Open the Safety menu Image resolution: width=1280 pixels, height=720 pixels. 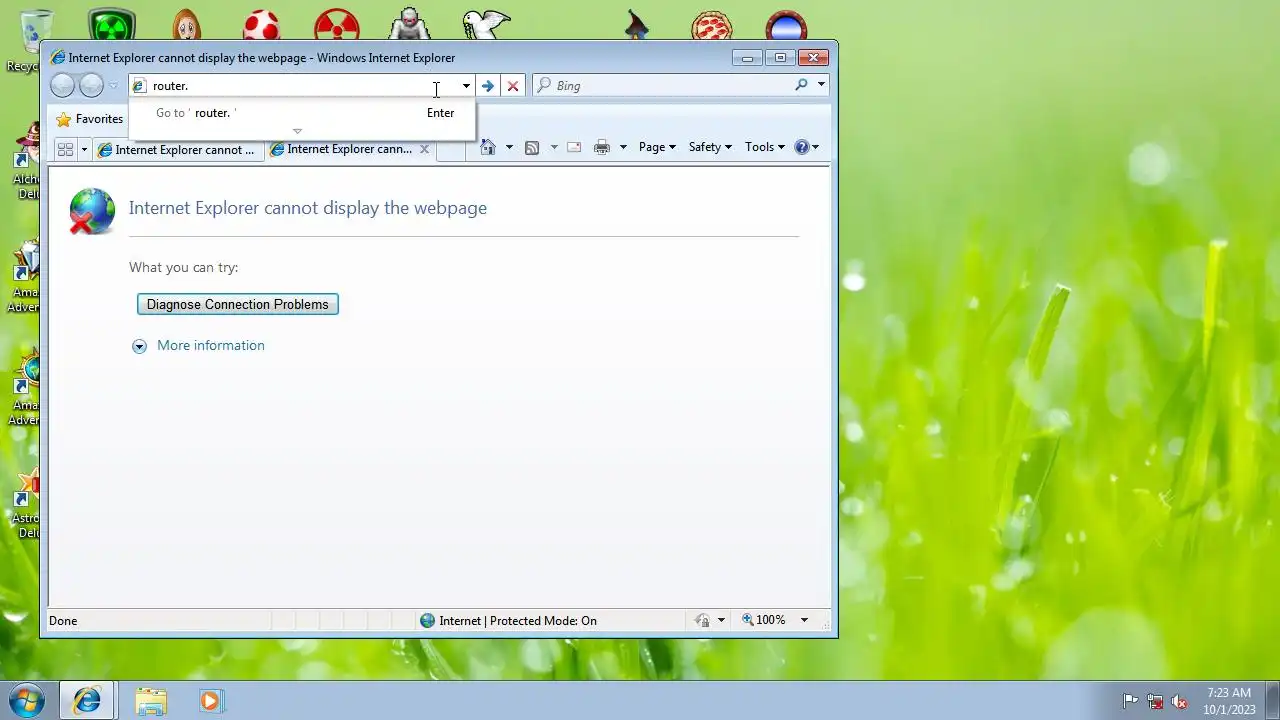tap(710, 147)
